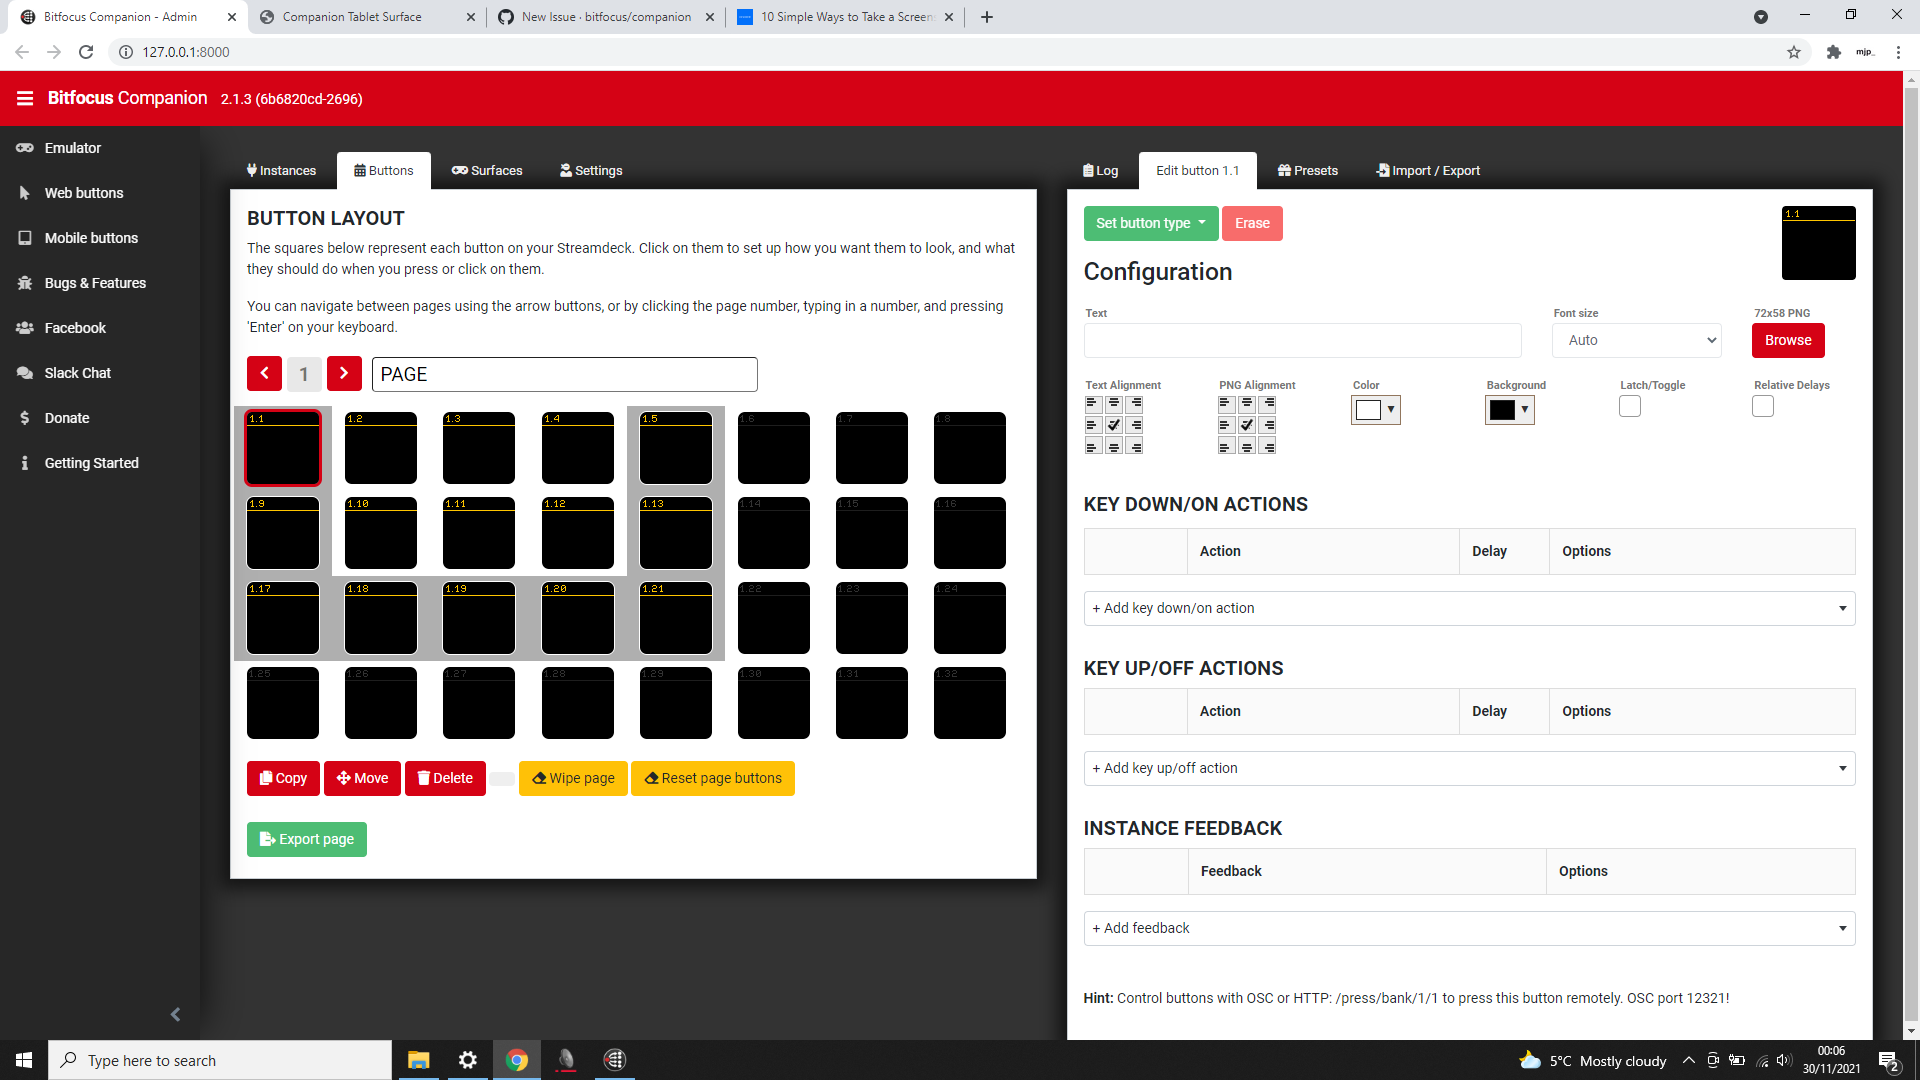
Task: Select button 1.13 in the button layout
Action: (676, 533)
